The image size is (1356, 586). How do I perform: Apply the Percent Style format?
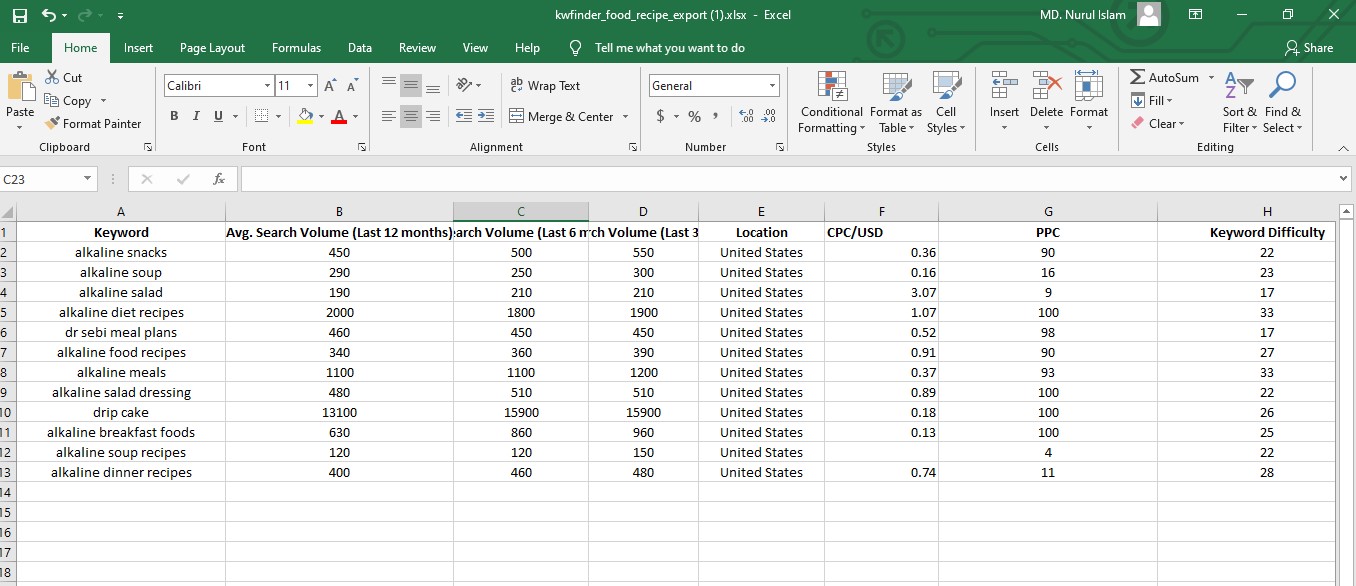pyautogui.click(x=694, y=116)
